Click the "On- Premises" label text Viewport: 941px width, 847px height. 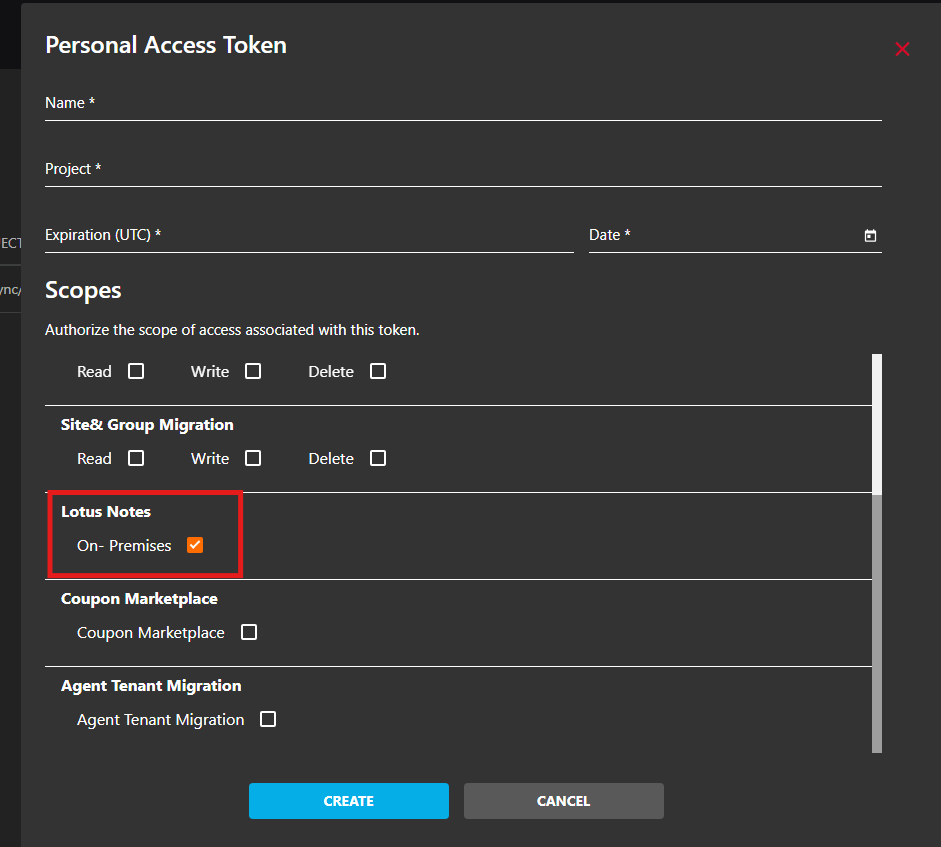coord(124,546)
